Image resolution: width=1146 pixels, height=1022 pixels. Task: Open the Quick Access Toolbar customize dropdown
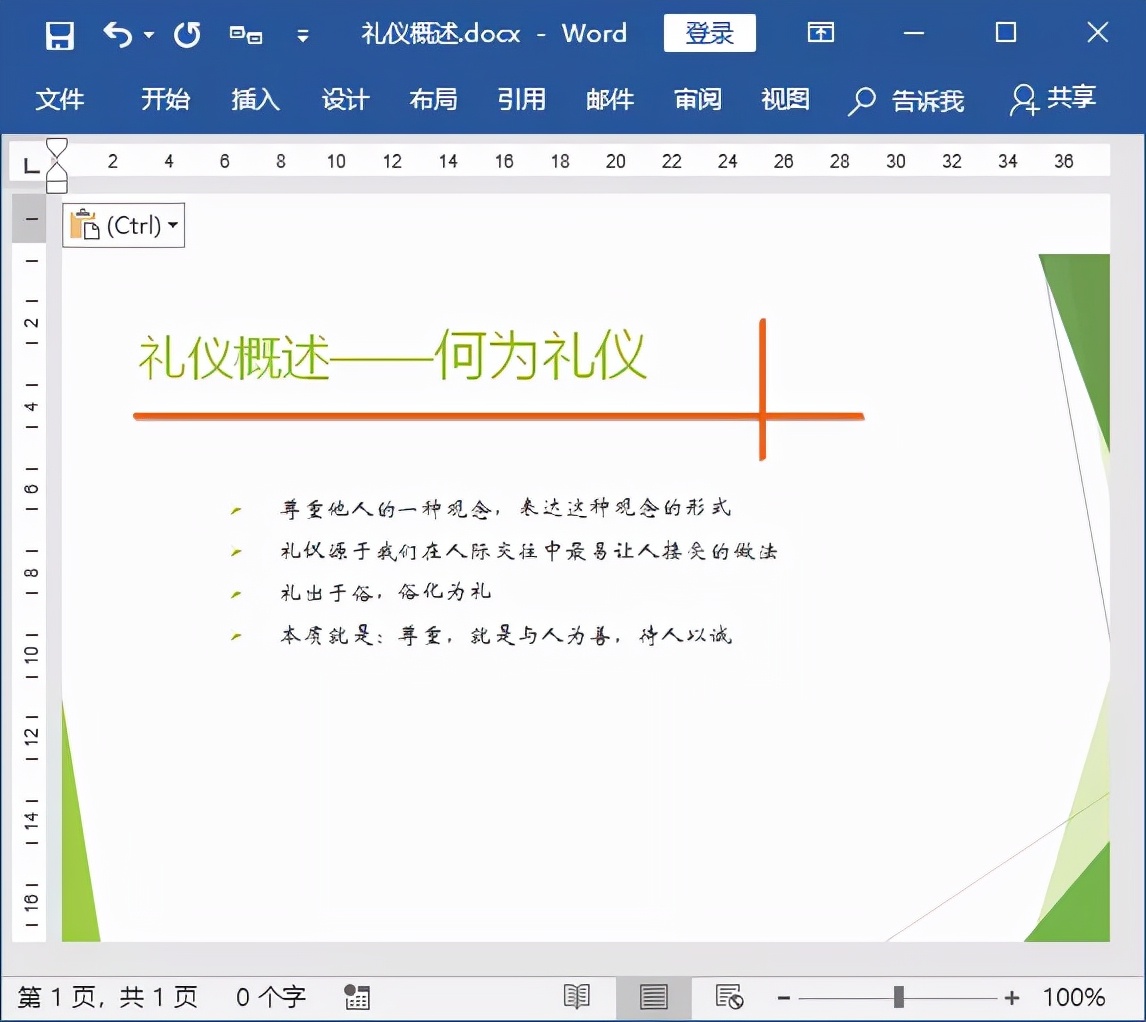coord(303,35)
